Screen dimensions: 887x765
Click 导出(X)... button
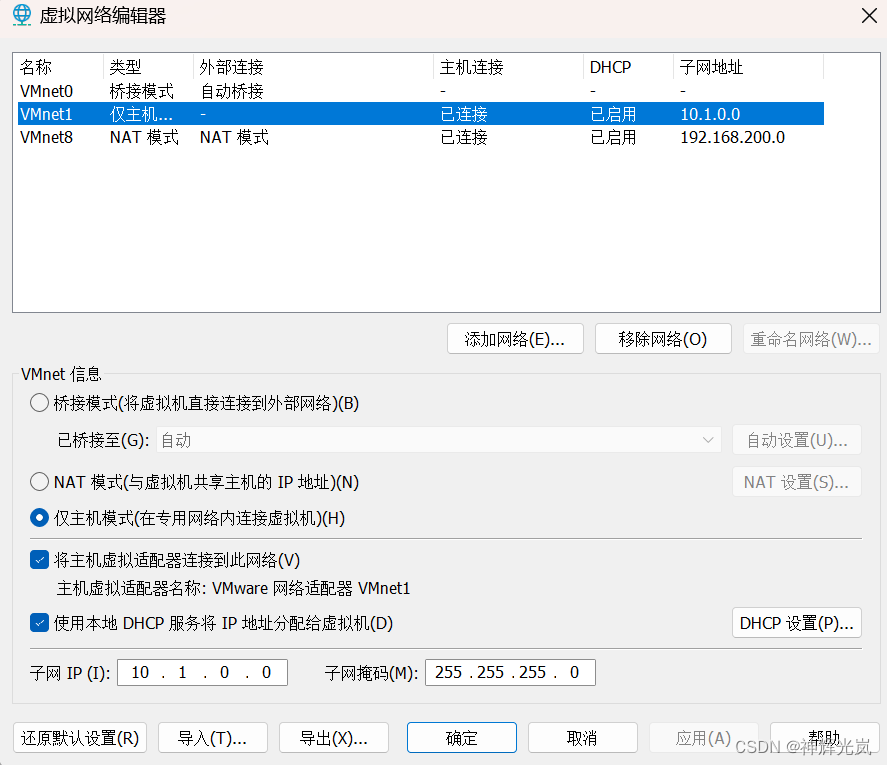tap(334, 738)
